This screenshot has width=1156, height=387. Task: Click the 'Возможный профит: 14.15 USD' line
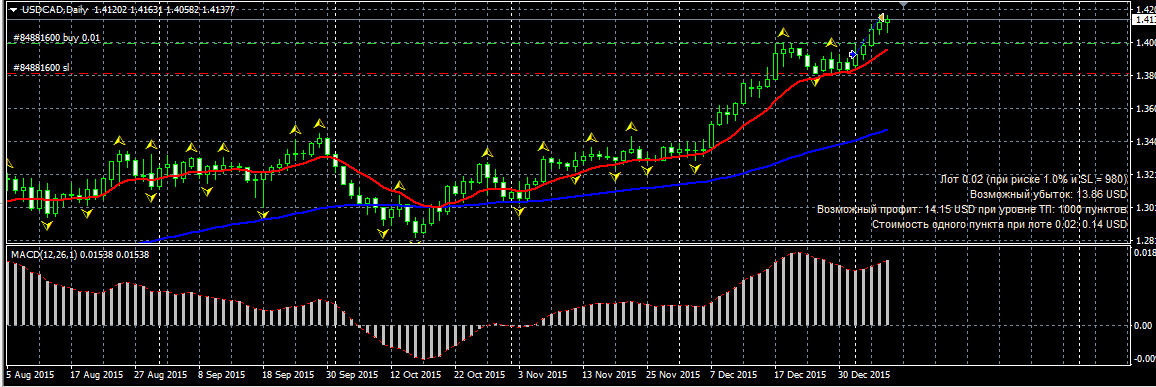pyautogui.click(x=972, y=210)
